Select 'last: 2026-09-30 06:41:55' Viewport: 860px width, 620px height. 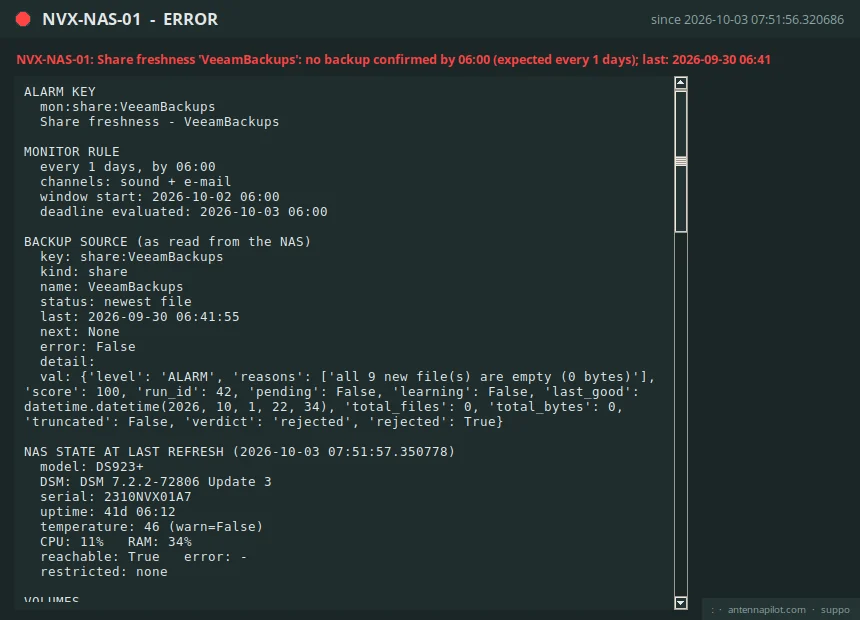pos(140,317)
